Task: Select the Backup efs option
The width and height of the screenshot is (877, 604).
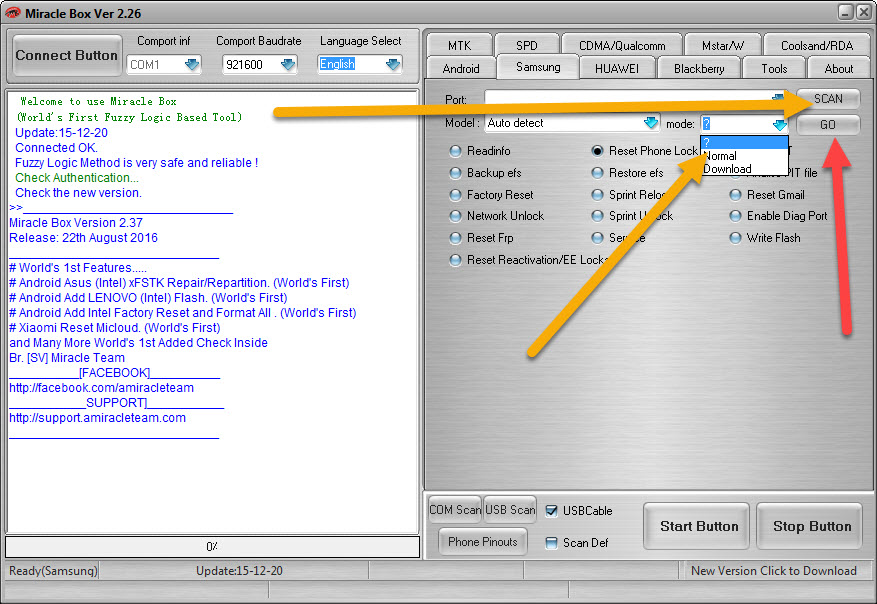Action: [455, 173]
